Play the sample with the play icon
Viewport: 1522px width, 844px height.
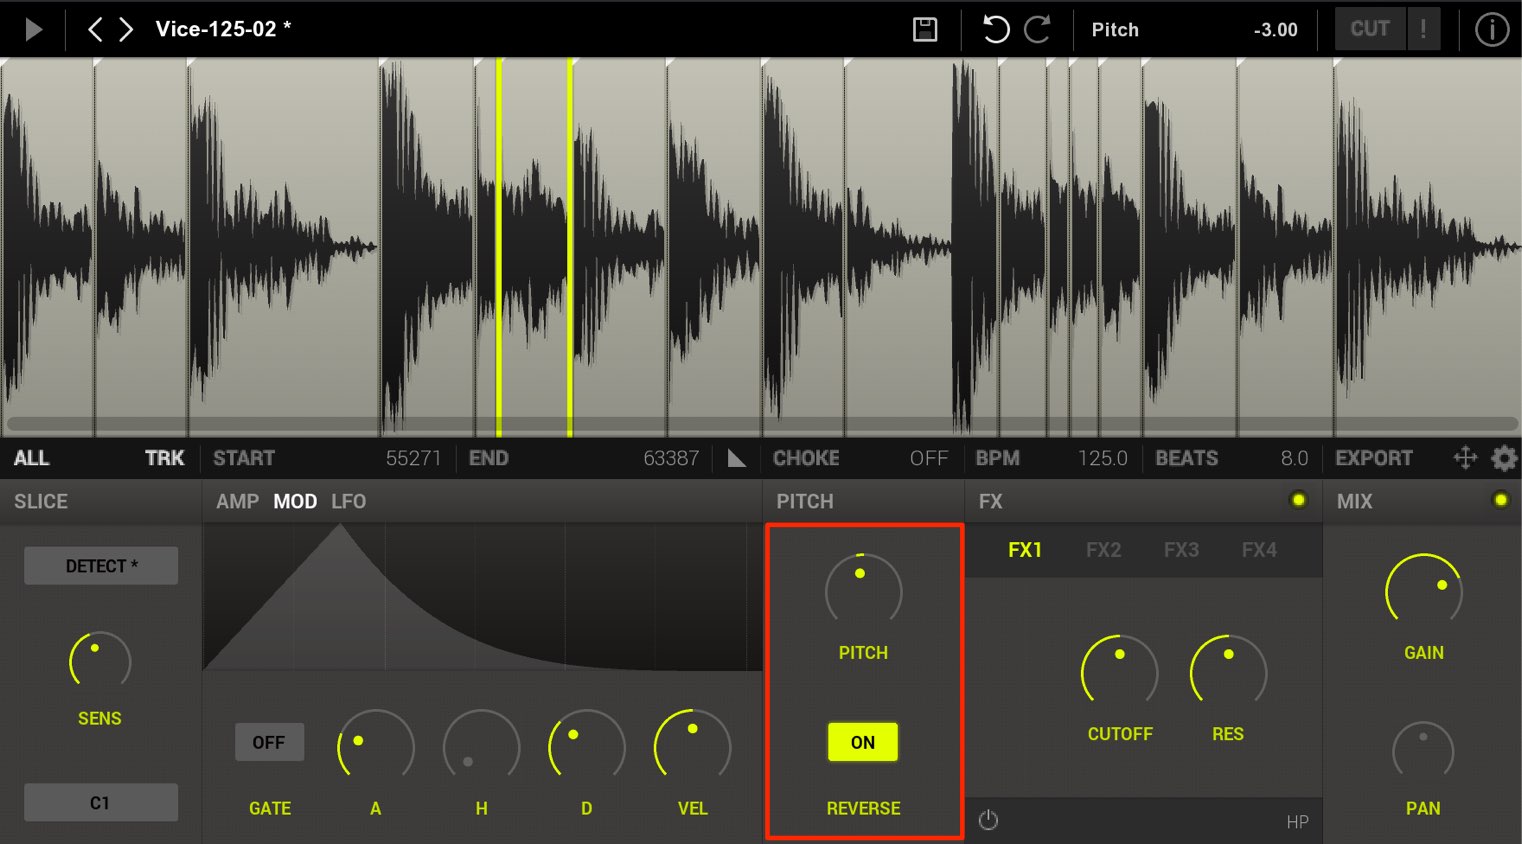[x=33, y=29]
